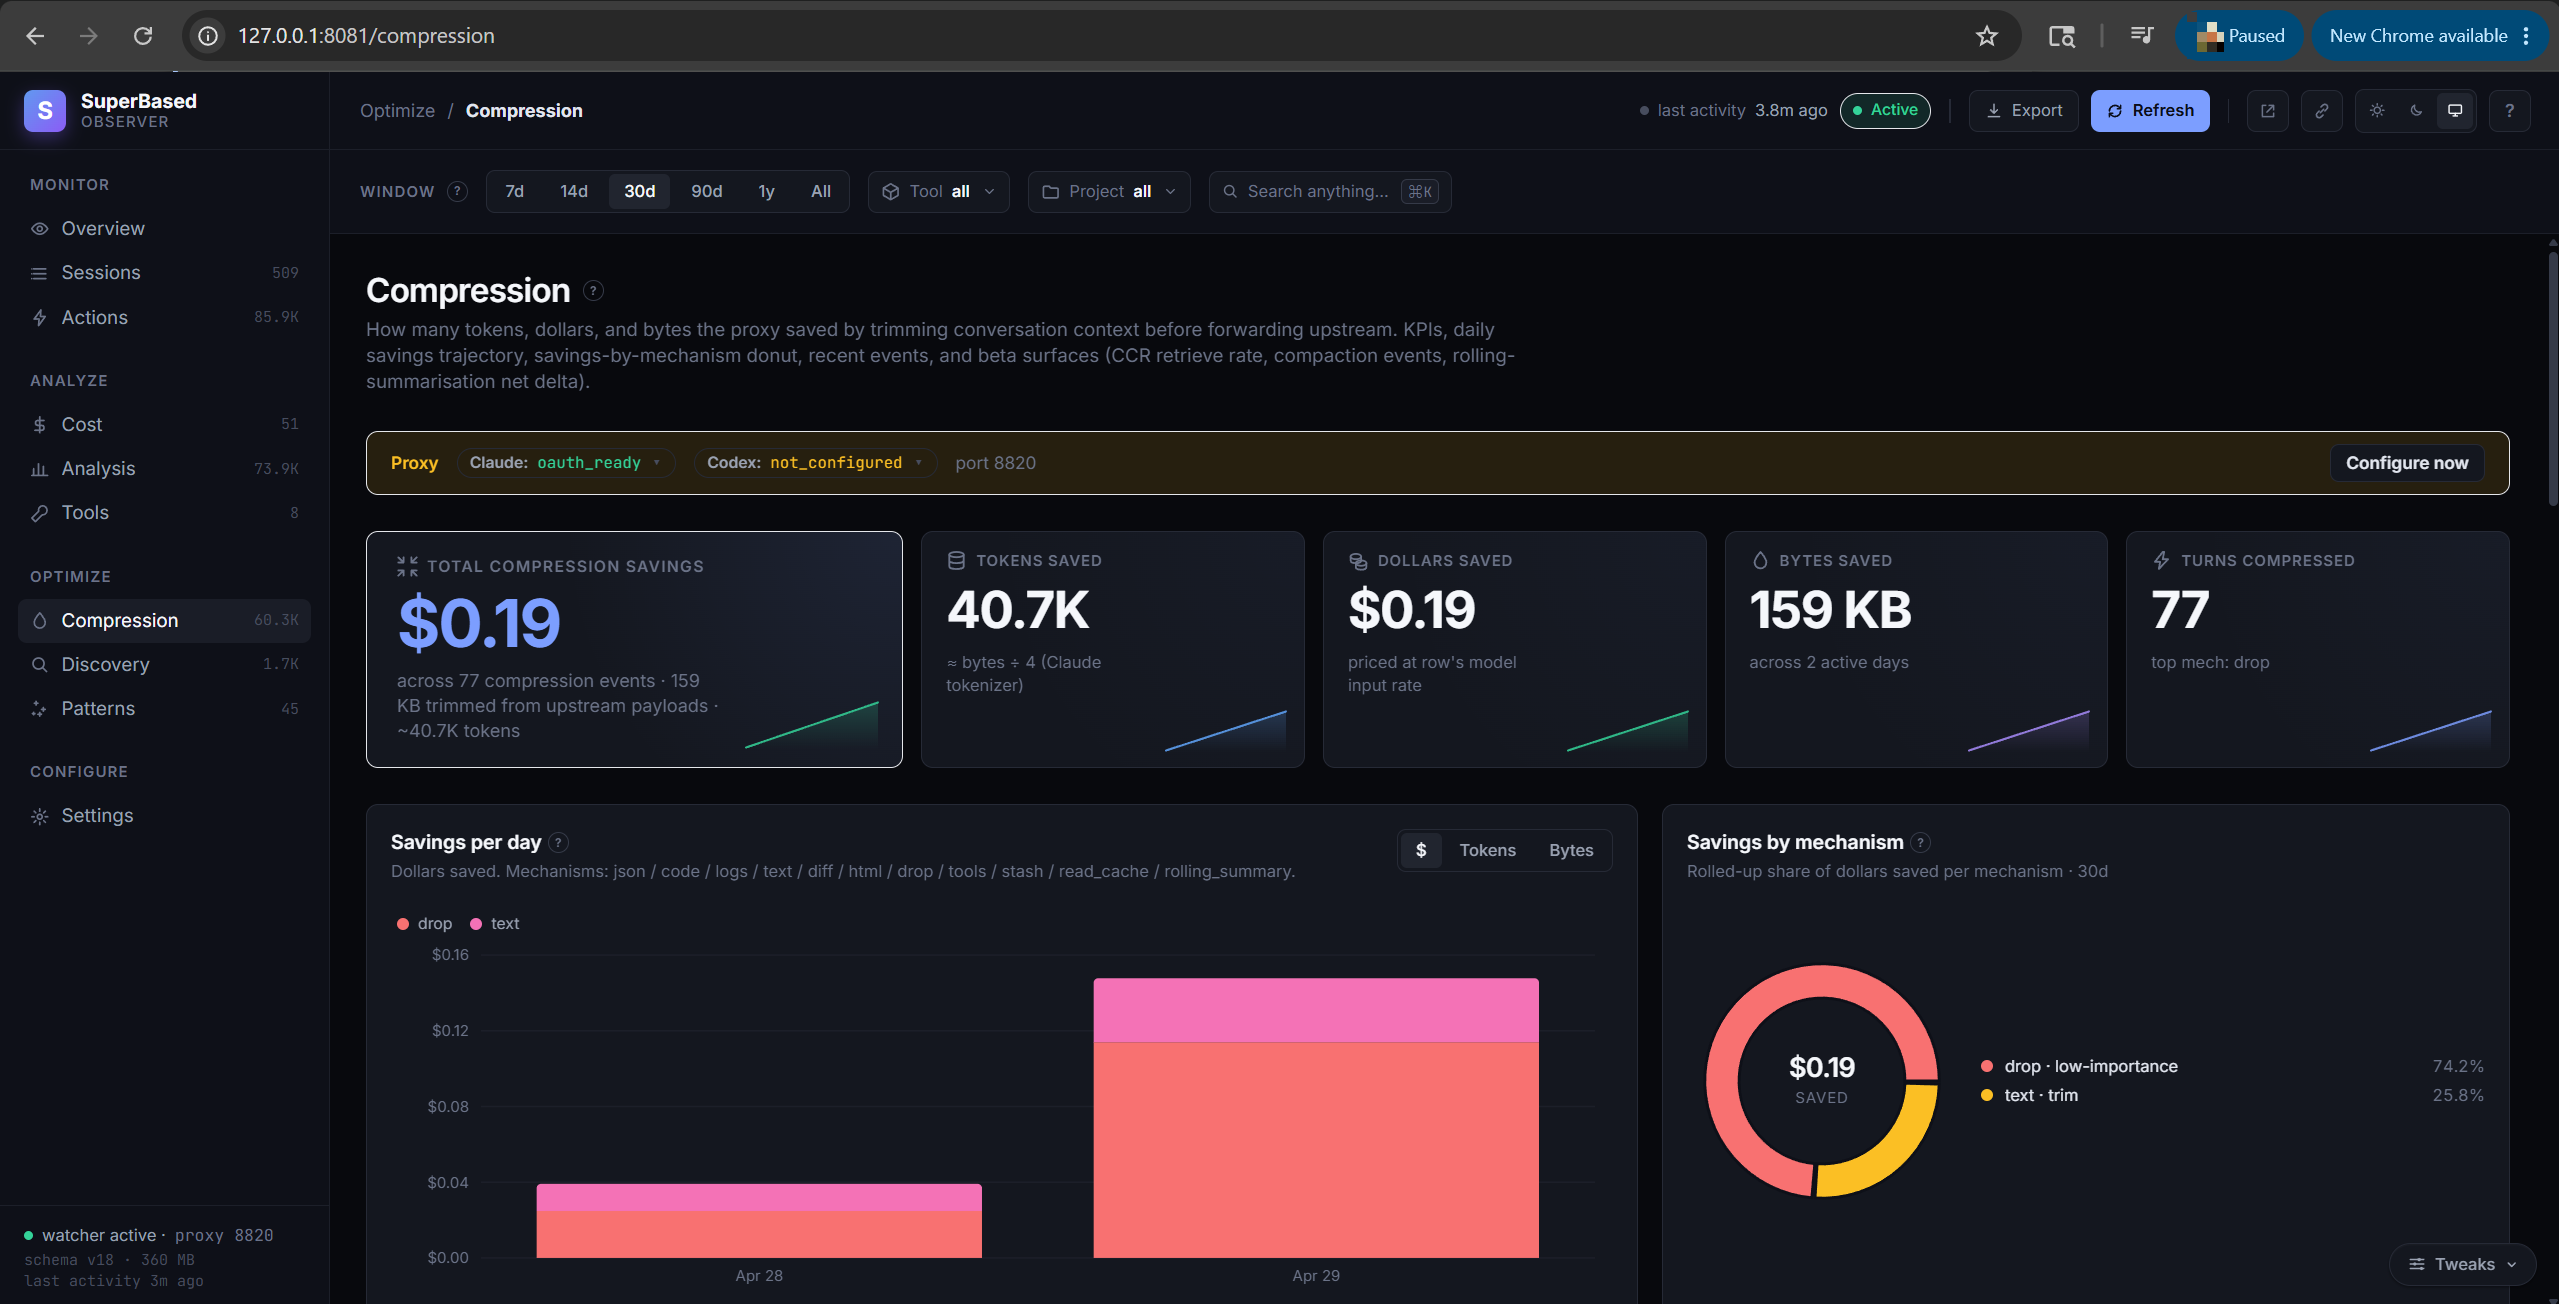Click the Window help question mark icon
The width and height of the screenshot is (2559, 1304).
(457, 192)
